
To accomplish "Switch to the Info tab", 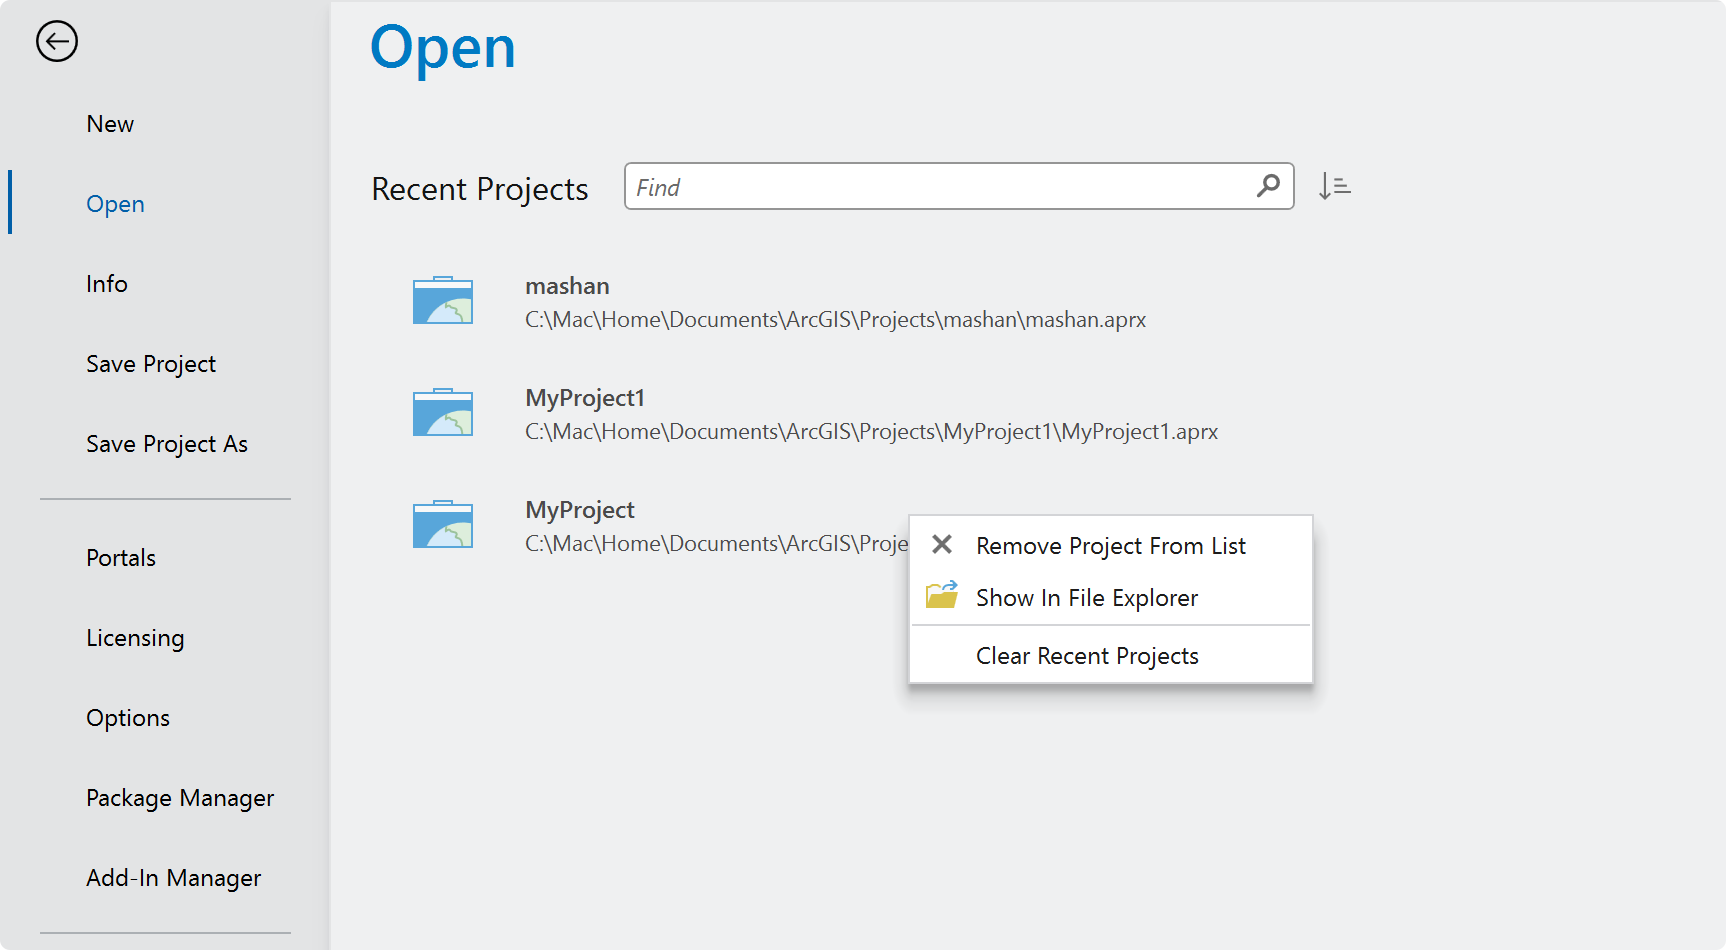I will pos(107,284).
